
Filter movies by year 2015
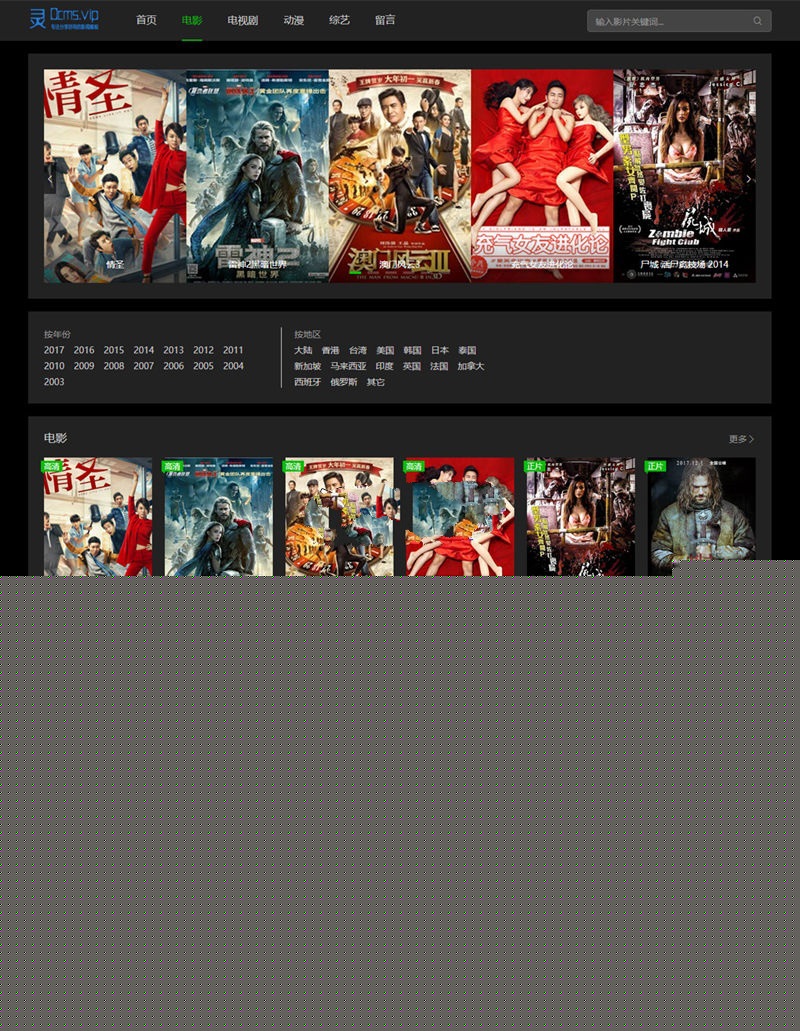(x=114, y=350)
